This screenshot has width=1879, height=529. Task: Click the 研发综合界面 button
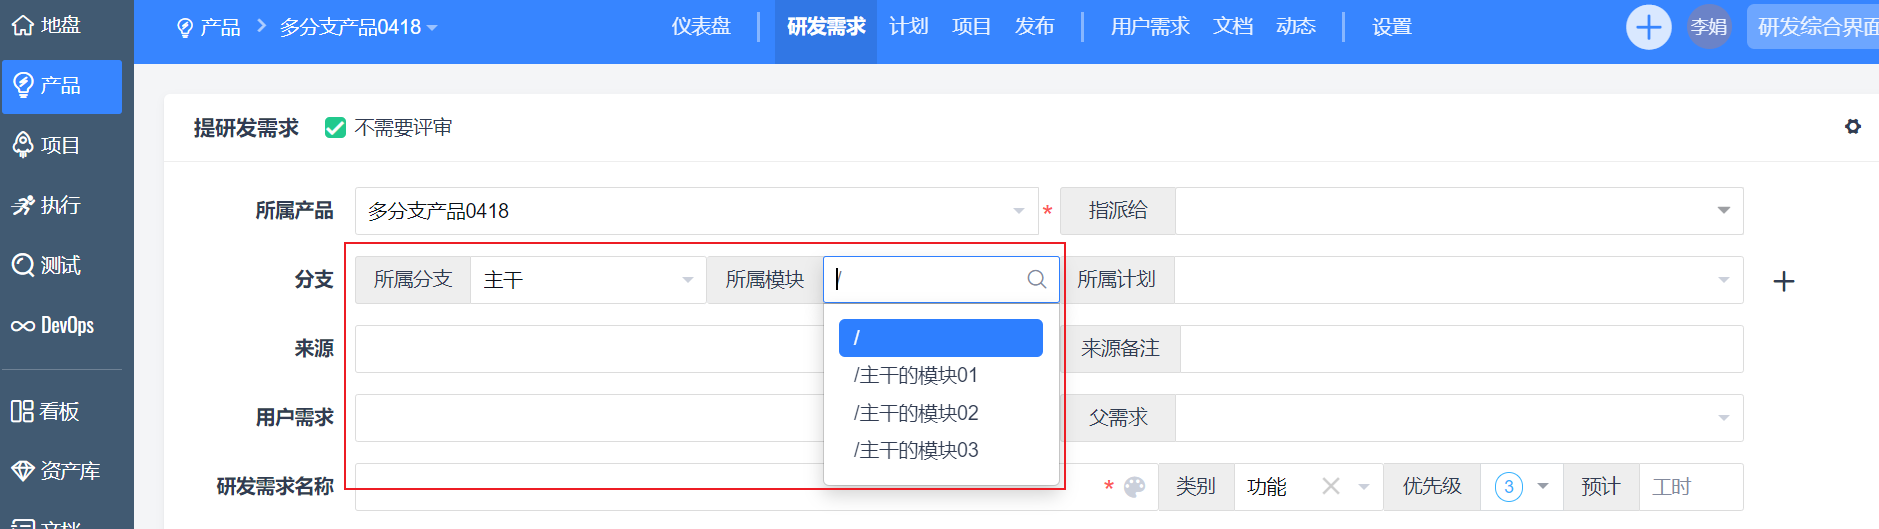tap(1813, 27)
